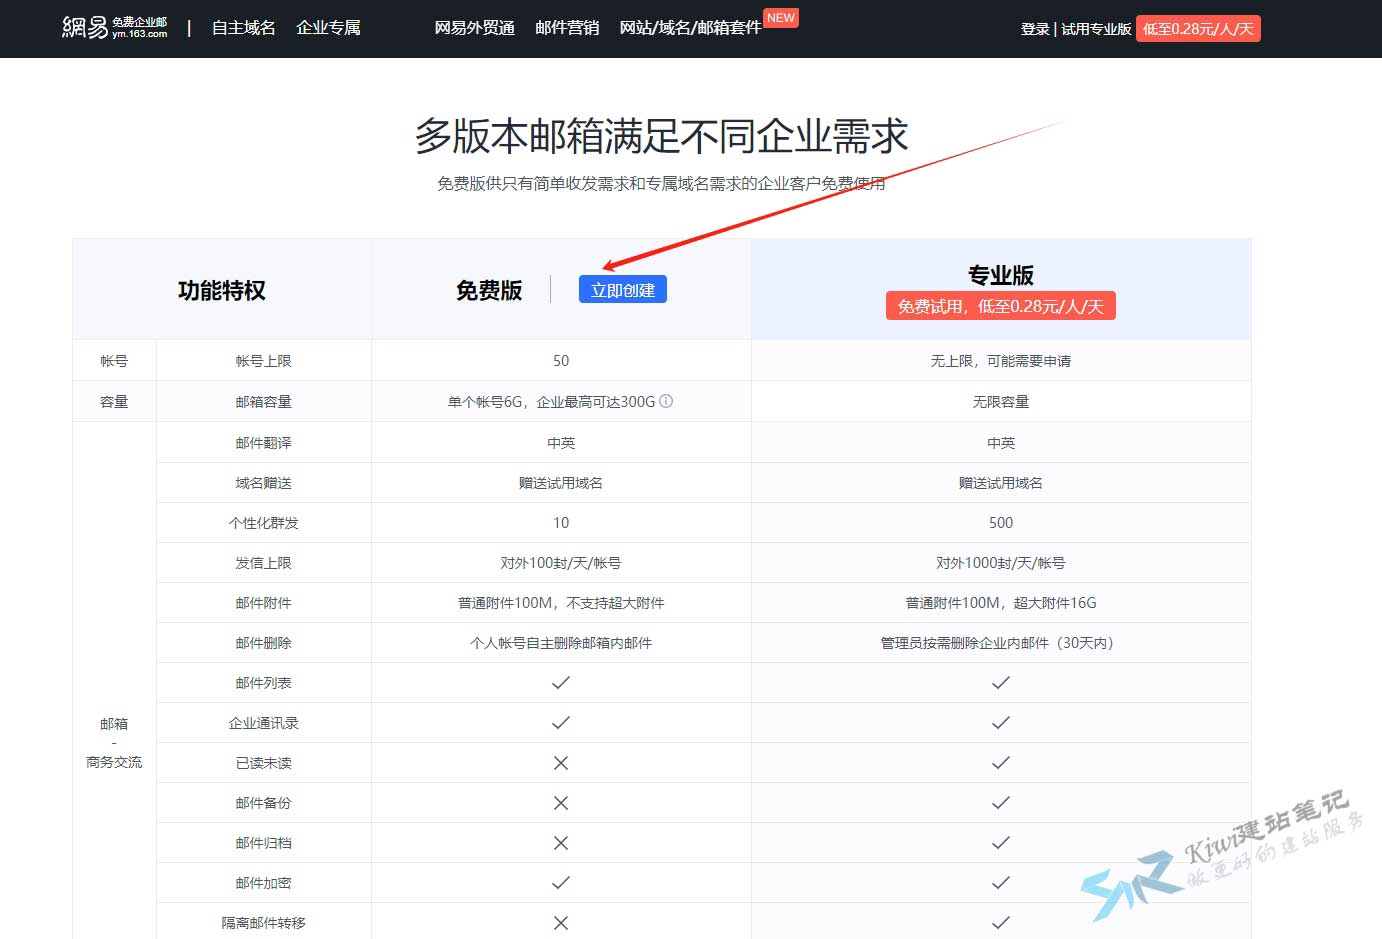The height and width of the screenshot is (939, 1382).
Task: Click the 邮件翻译 feature label
Action: pyautogui.click(x=264, y=443)
